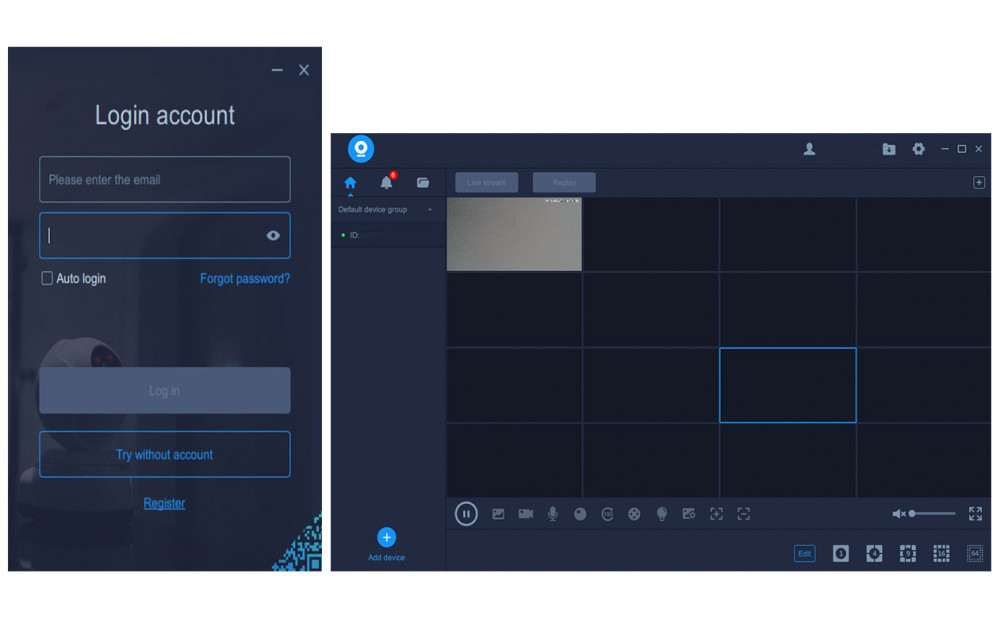The width and height of the screenshot is (1000, 634).
Task: Click the volume slider track
Action: (934, 514)
